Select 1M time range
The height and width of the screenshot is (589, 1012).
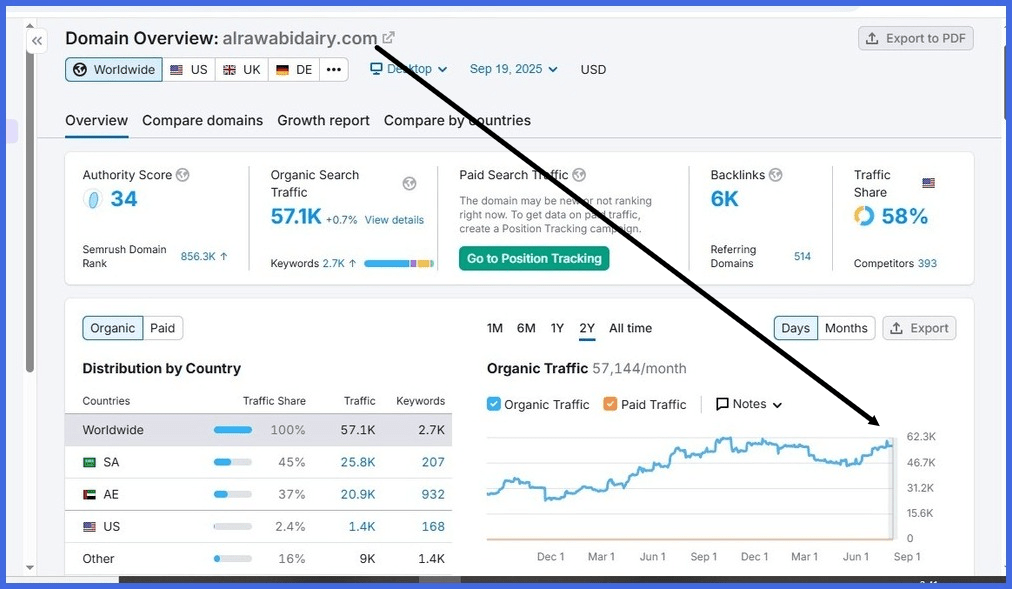coord(494,328)
